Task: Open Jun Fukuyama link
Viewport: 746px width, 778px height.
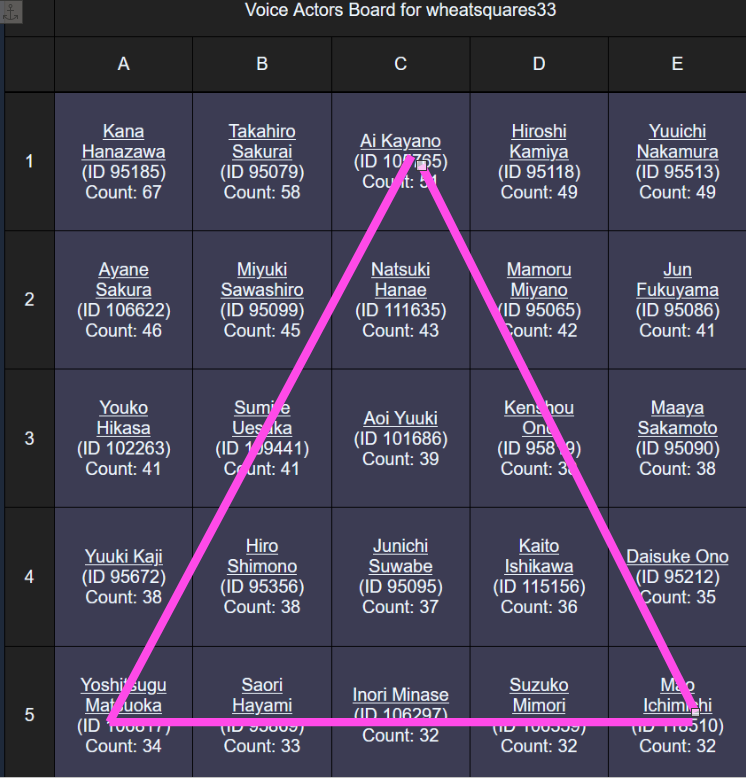Action: pyautogui.click(x=677, y=279)
